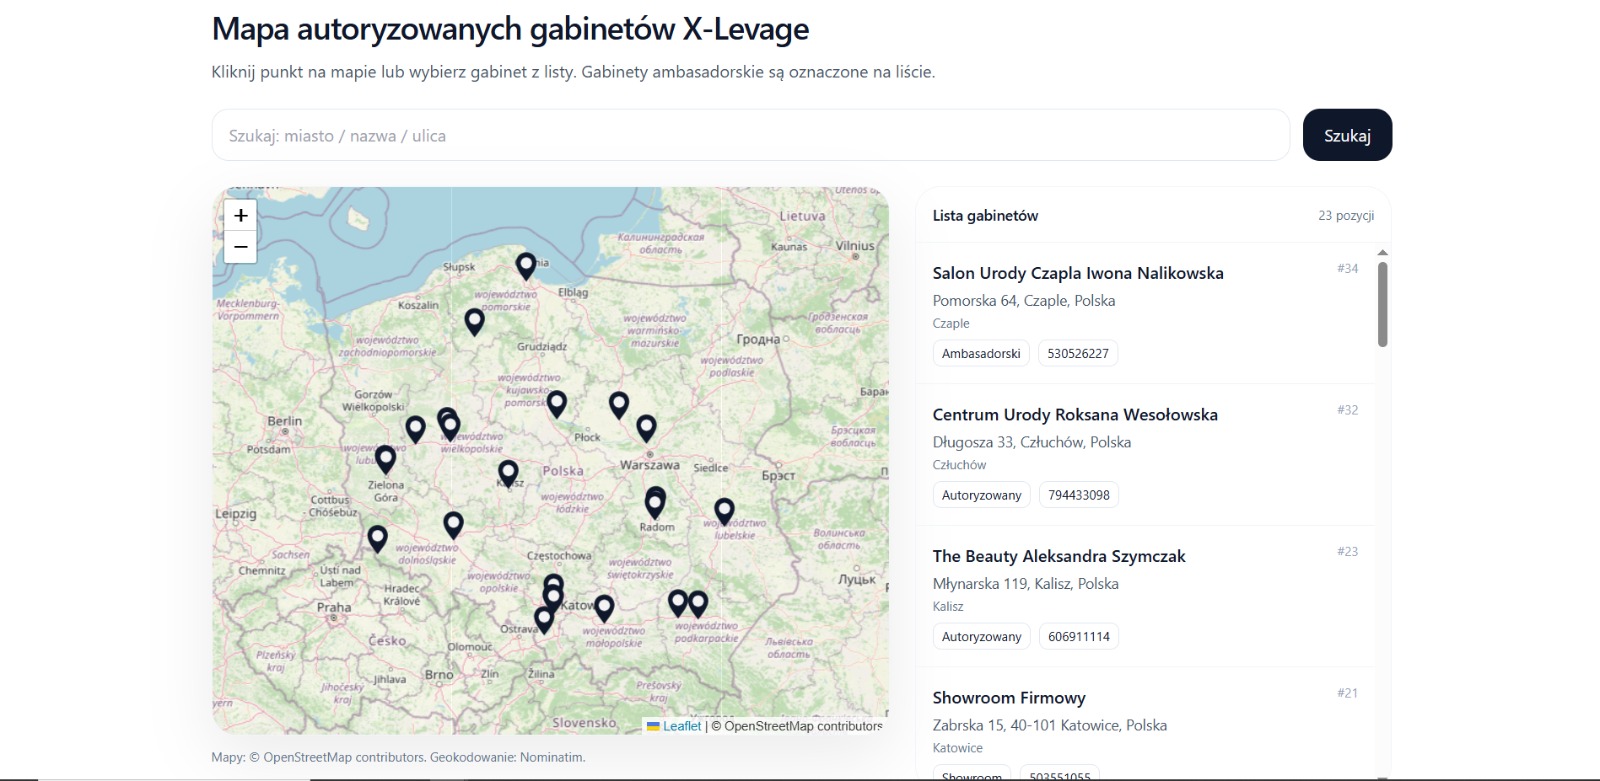
Task: Click the scrollbar up arrow in list
Action: click(1382, 253)
